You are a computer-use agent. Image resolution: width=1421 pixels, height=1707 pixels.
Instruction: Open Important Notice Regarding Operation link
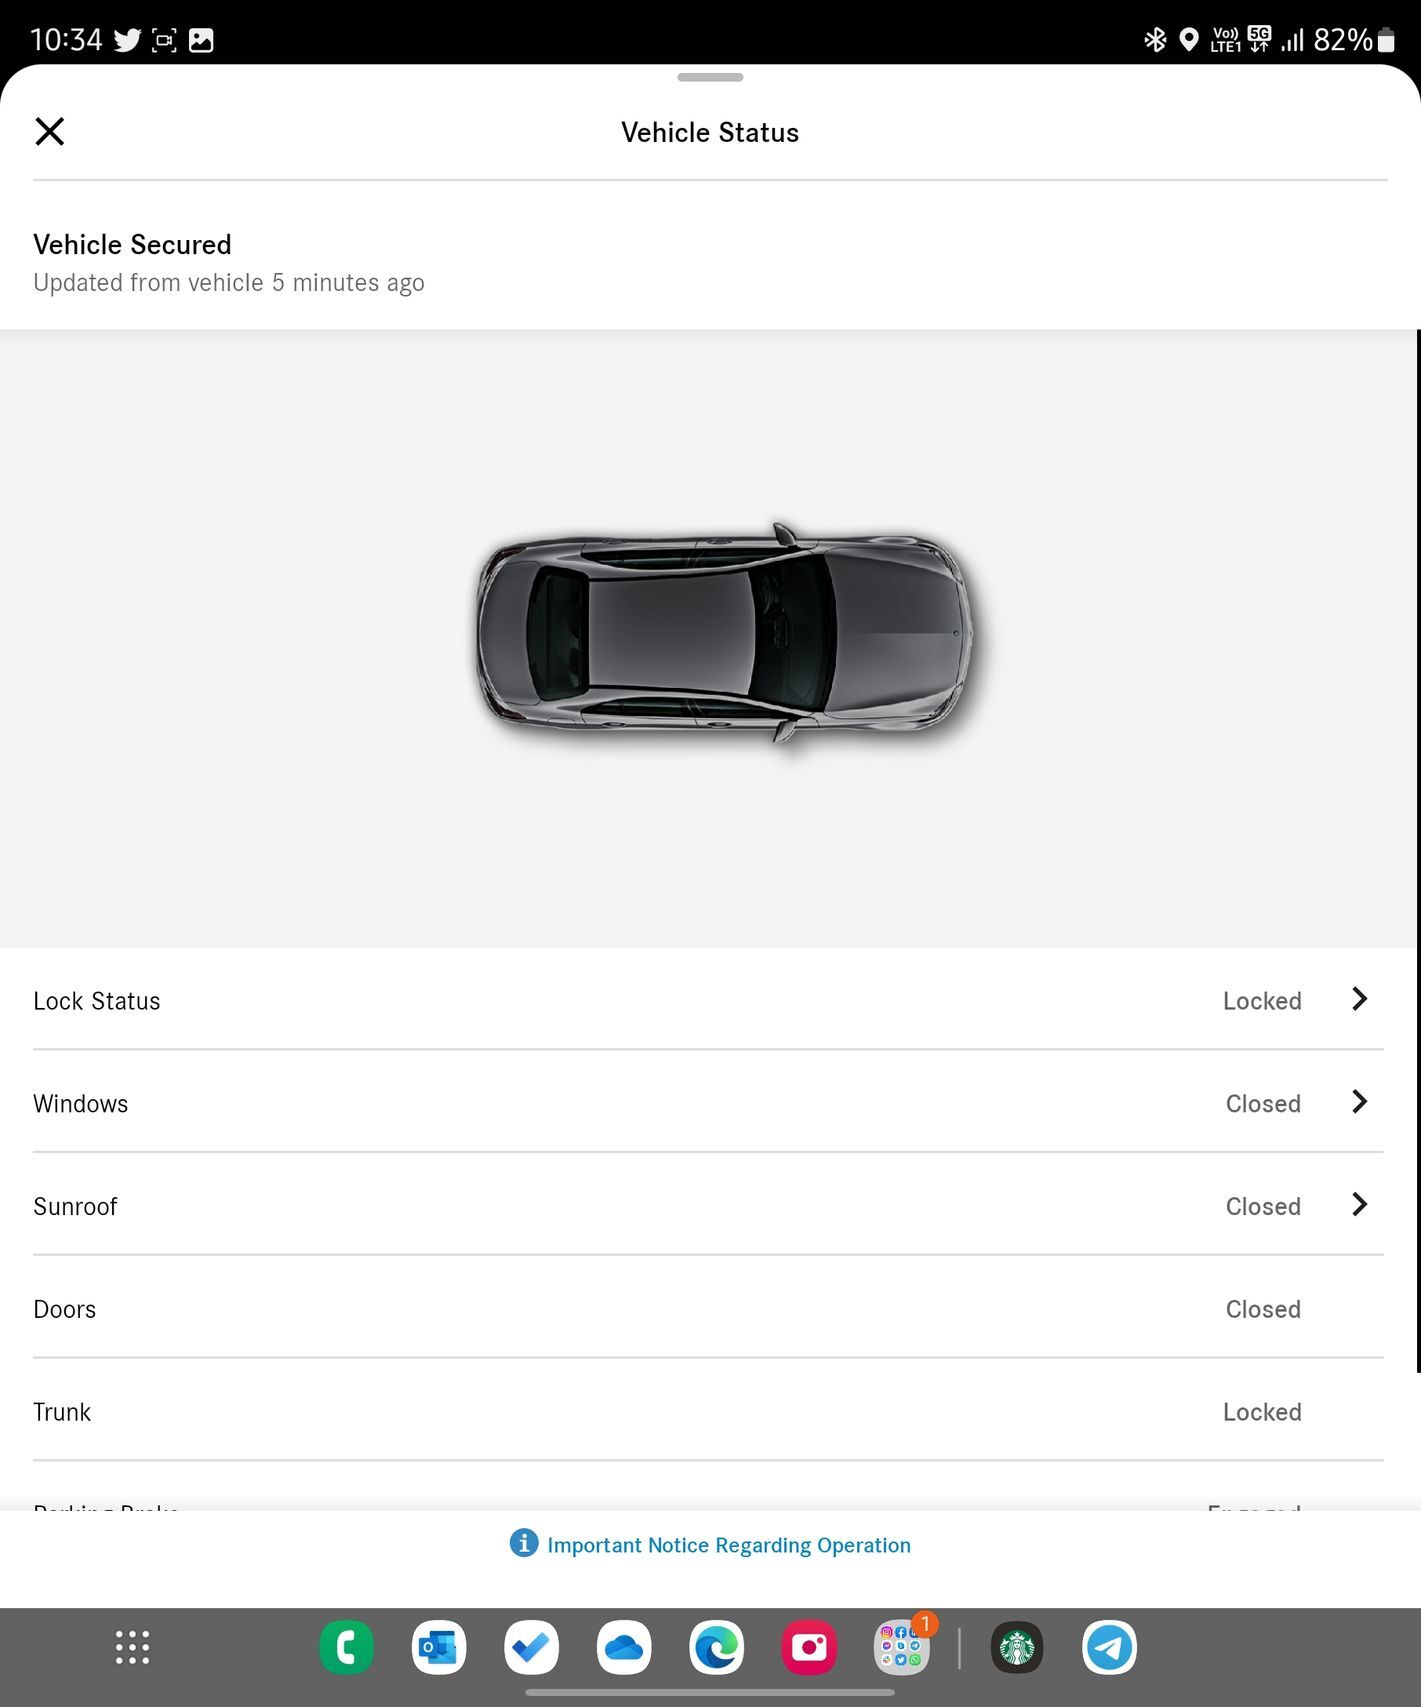click(728, 1545)
